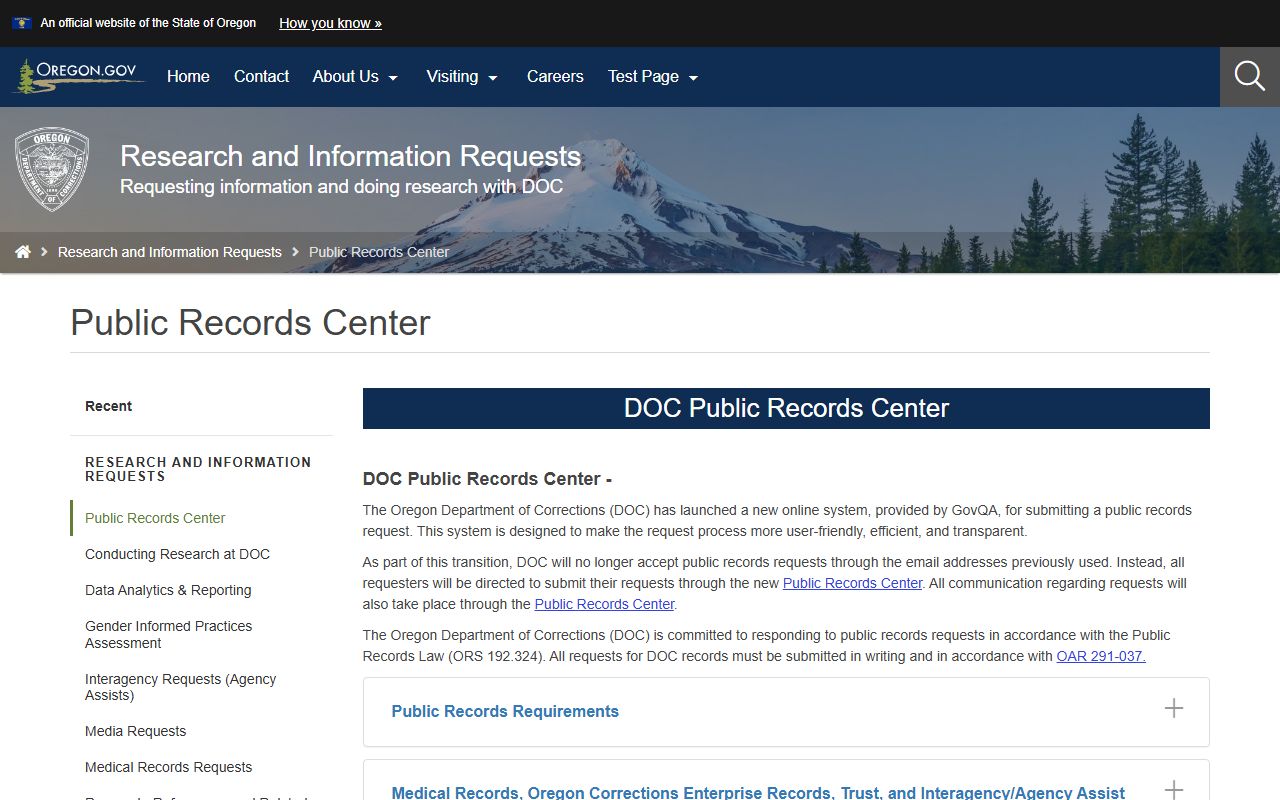This screenshot has height=800, width=1280.
Task: Click the Public Records Requirements heading
Action: click(x=505, y=711)
